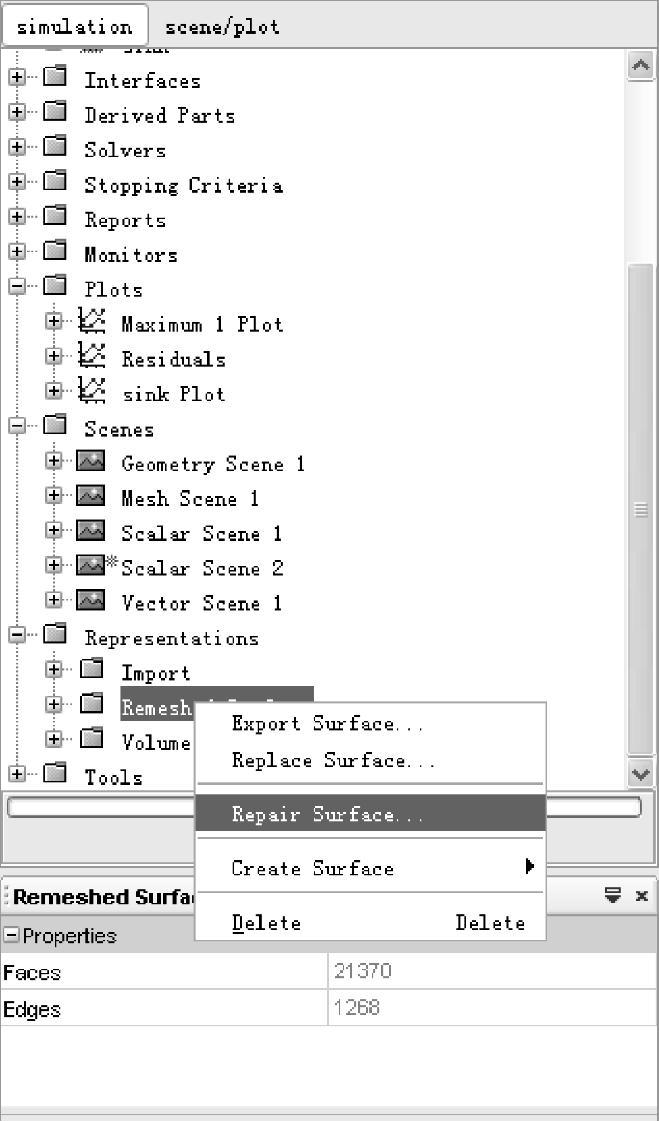This screenshot has height=1121, width=659.
Task: Click the Solvers folder icon
Action: (x=55, y=147)
